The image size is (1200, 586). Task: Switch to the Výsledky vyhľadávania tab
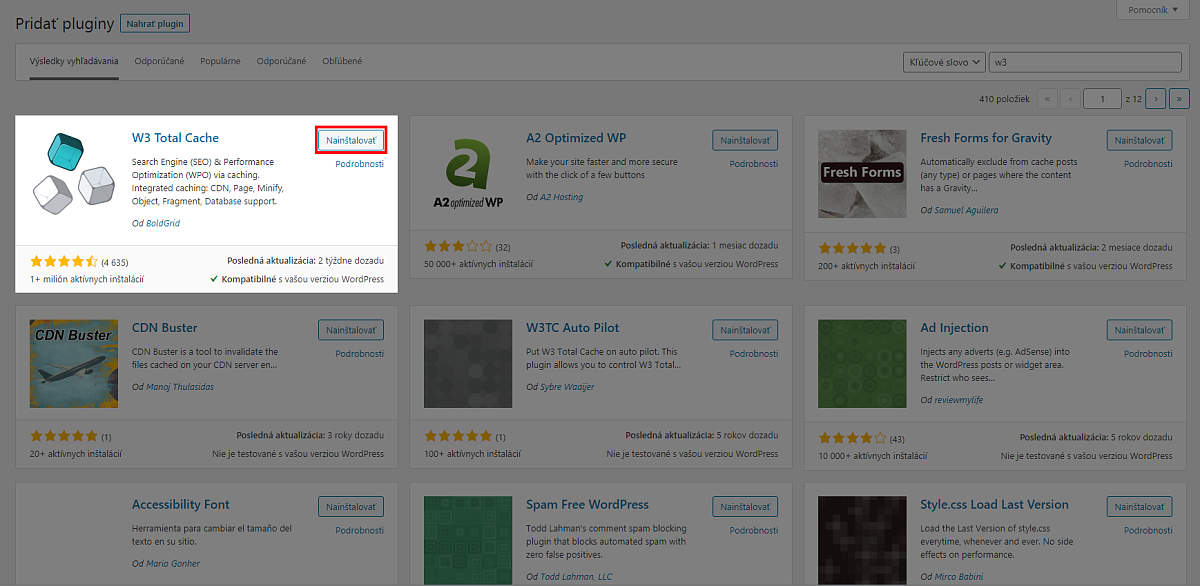[74, 61]
